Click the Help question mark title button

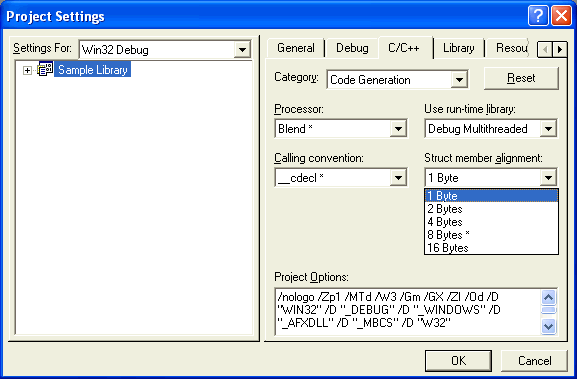(538, 16)
